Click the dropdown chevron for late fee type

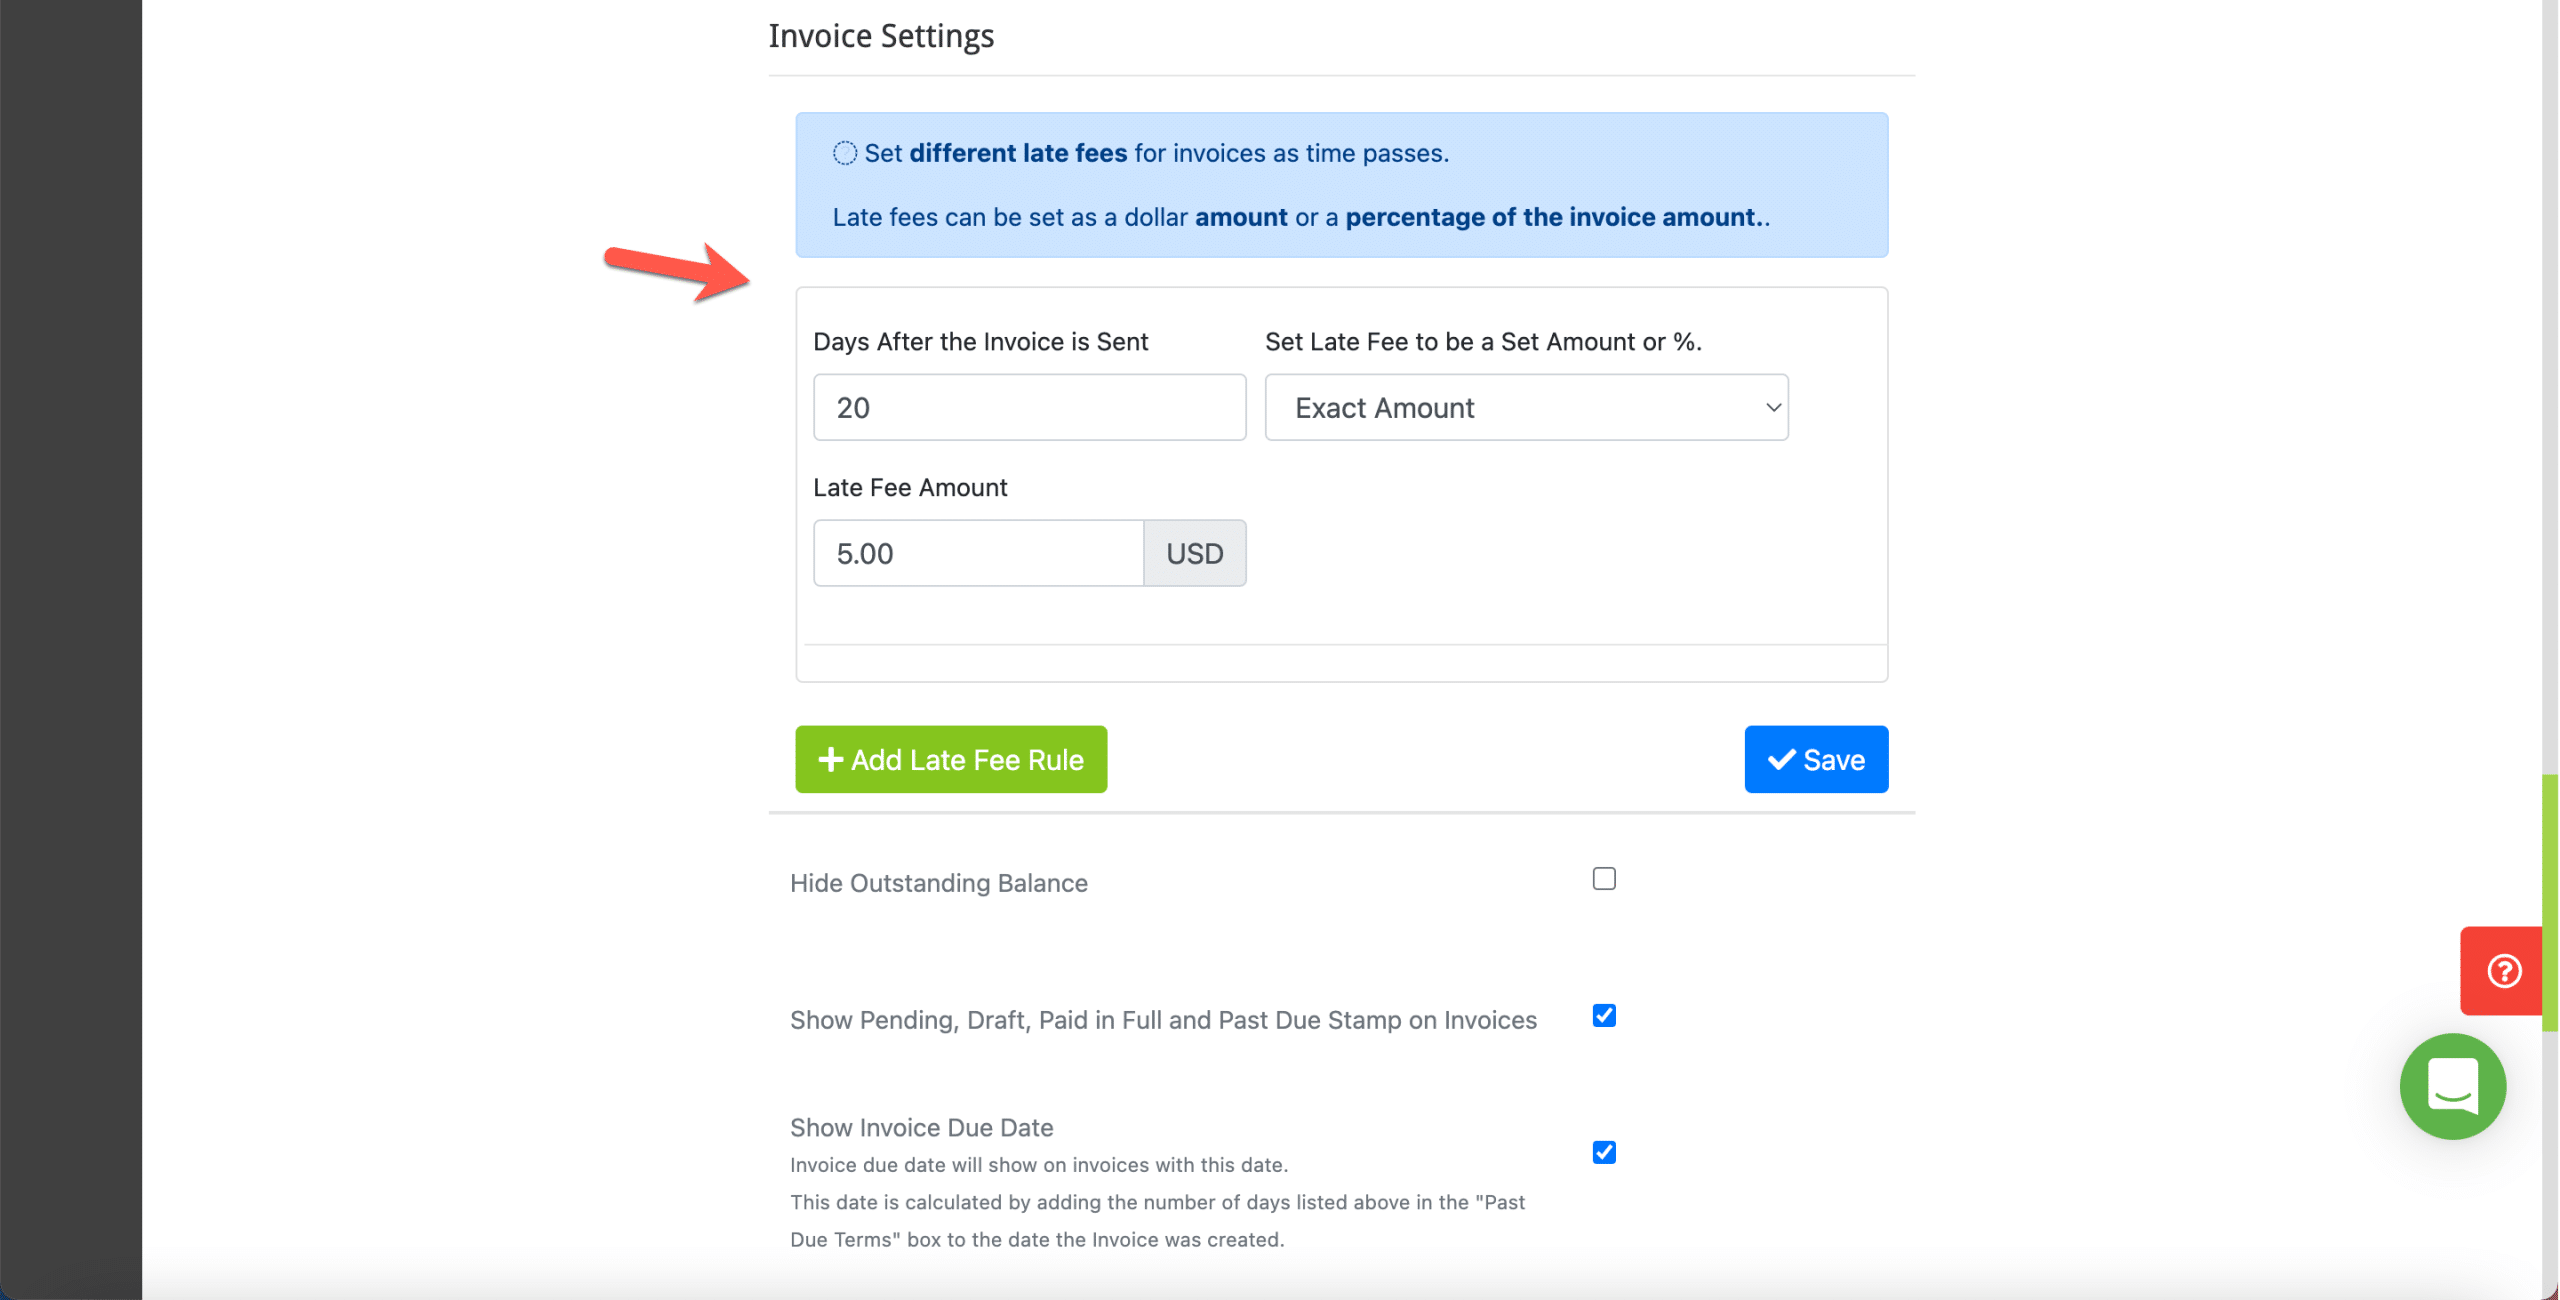(1773, 407)
